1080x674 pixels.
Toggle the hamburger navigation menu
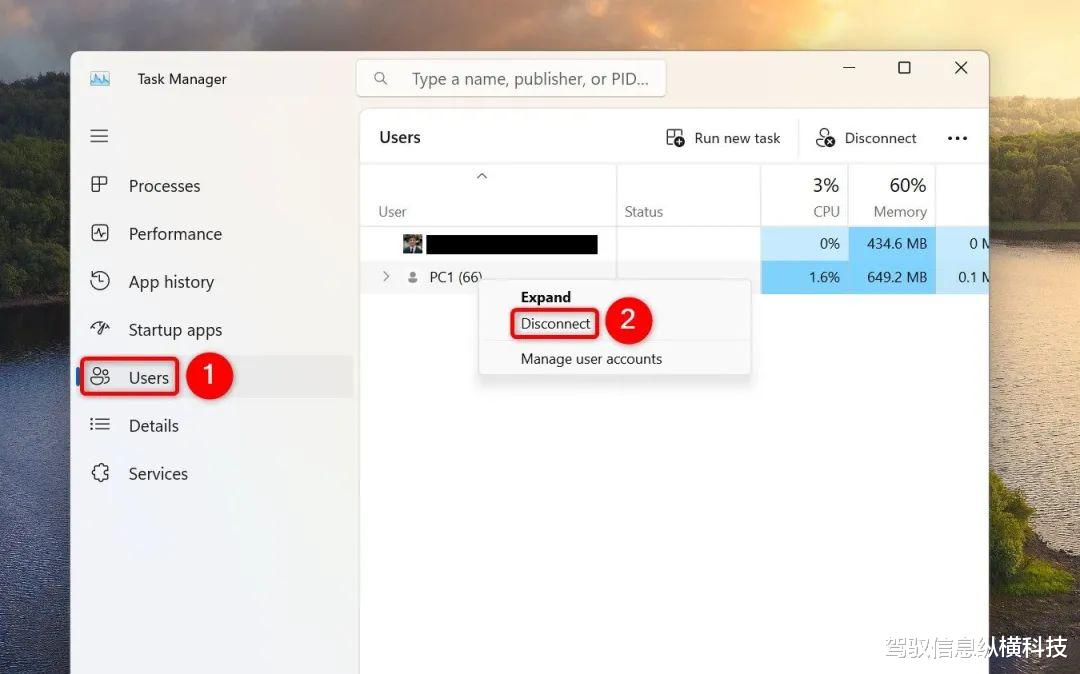tap(99, 136)
